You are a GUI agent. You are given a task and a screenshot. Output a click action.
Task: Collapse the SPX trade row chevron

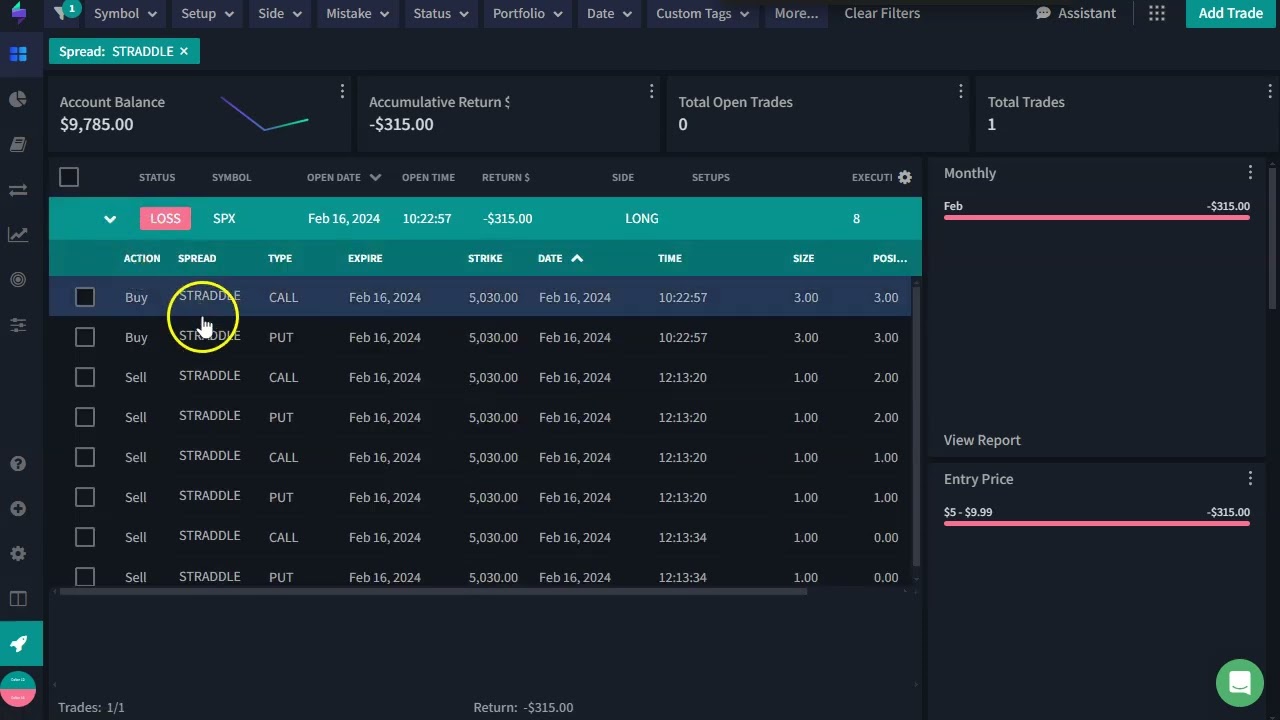110,219
